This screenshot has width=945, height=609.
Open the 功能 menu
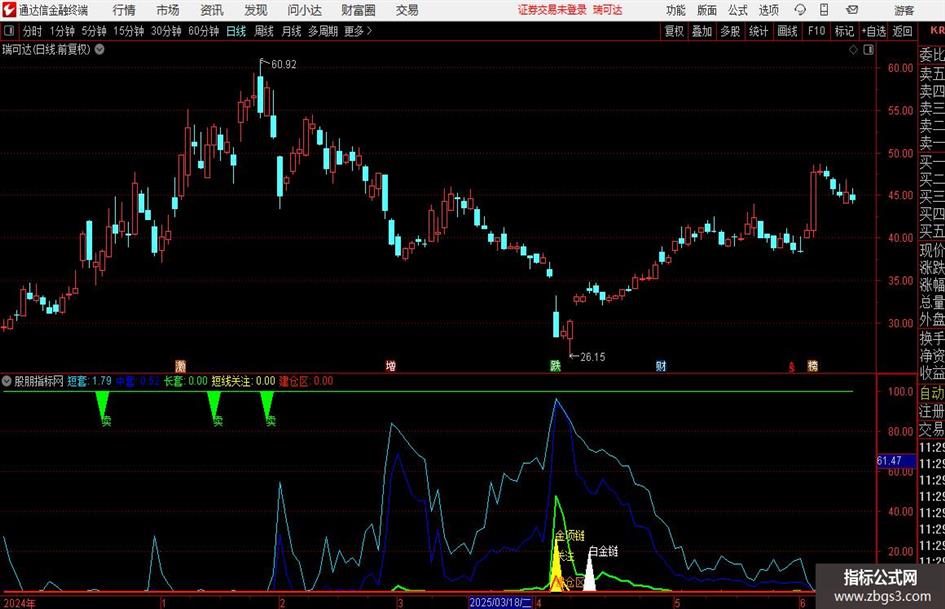coord(676,10)
